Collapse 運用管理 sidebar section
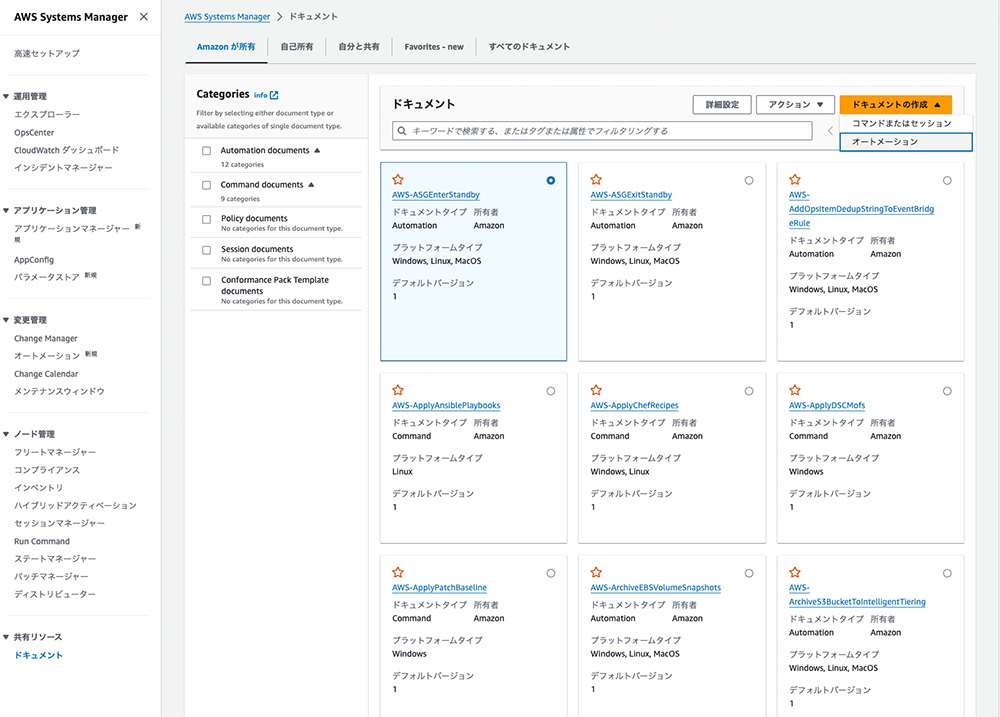 coord(6,96)
